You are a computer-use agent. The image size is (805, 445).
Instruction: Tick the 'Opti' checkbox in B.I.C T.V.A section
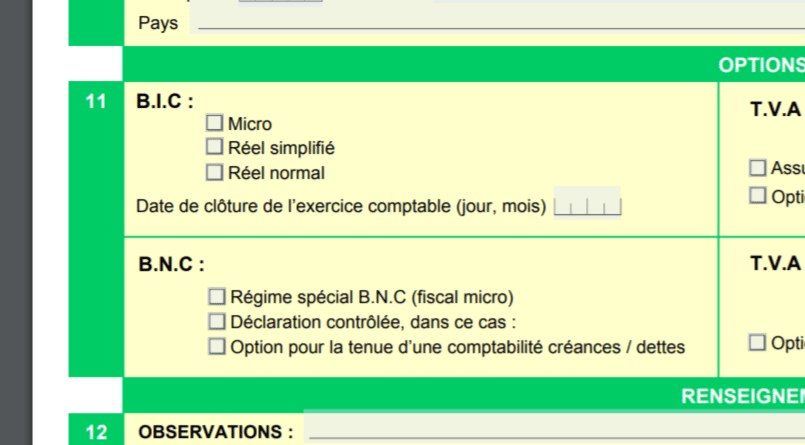[x=758, y=195]
